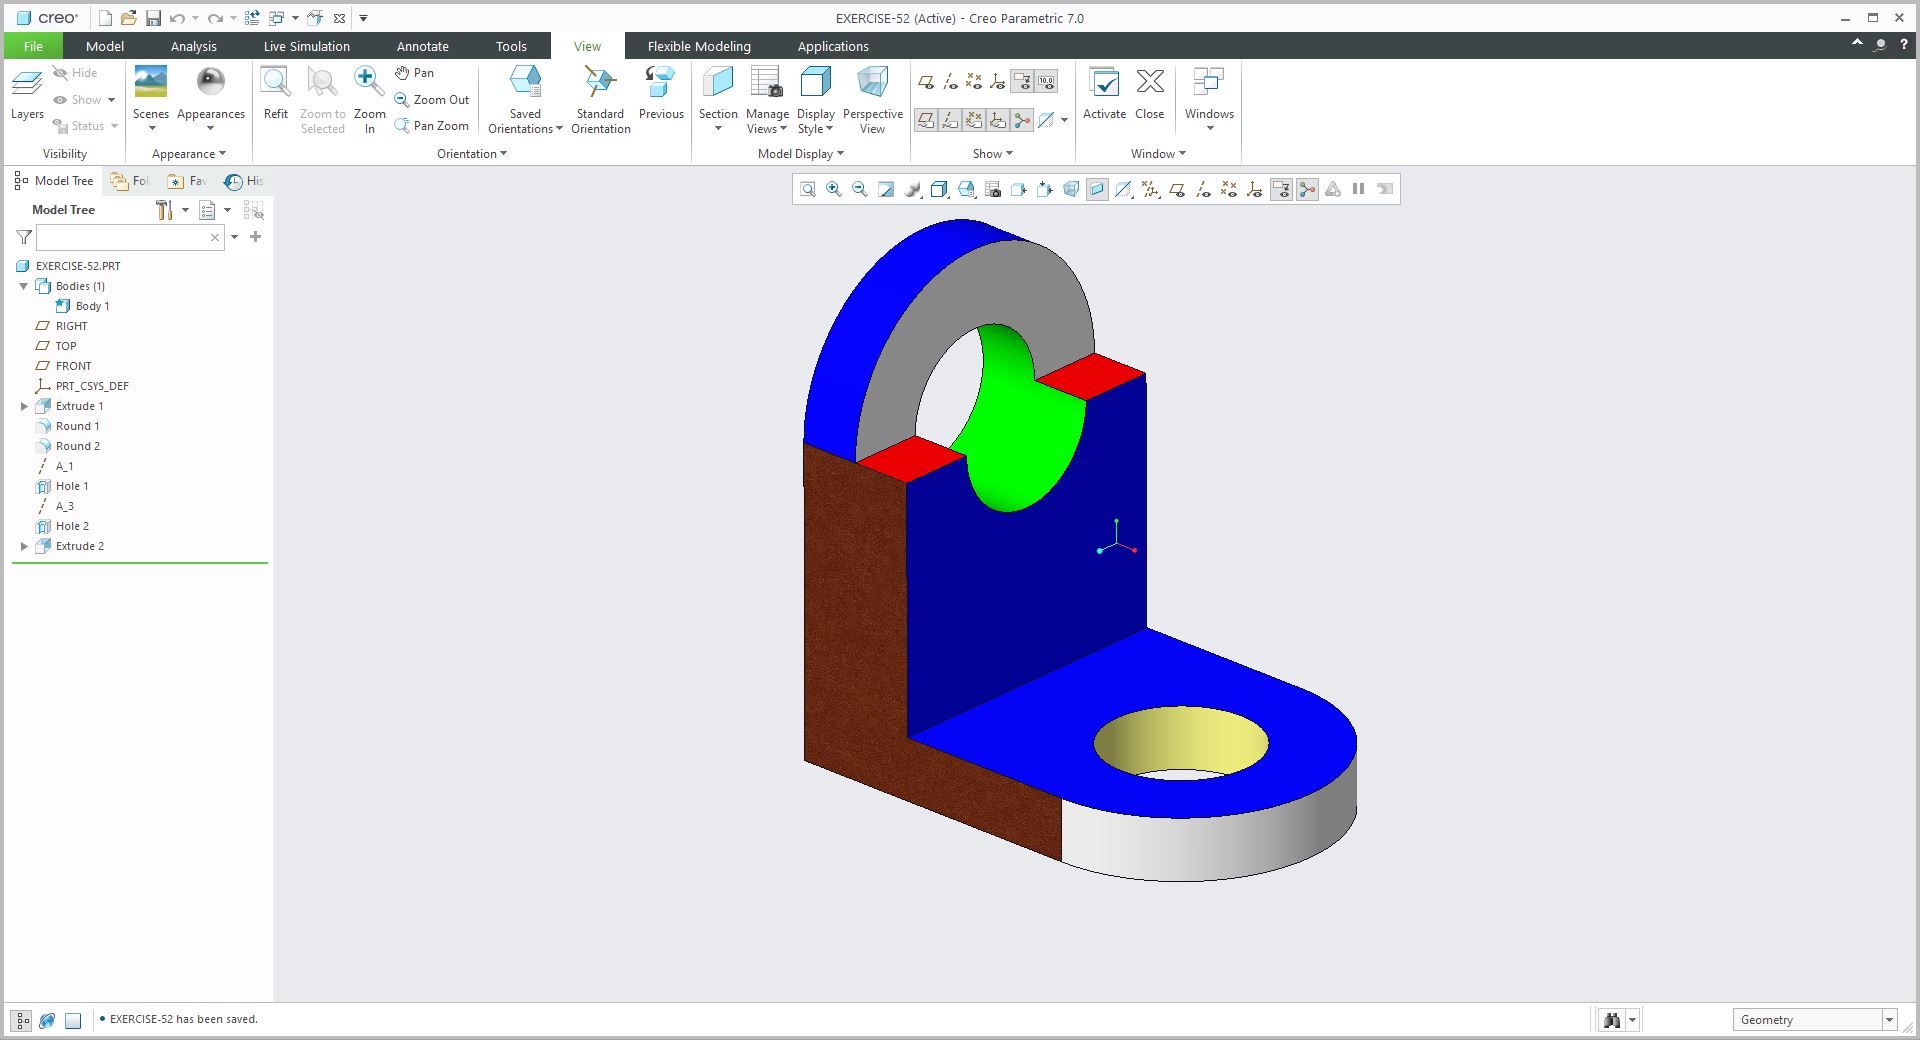Open the Section tool
The width and height of the screenshot is (1920, 1040).
coord(718,98)
